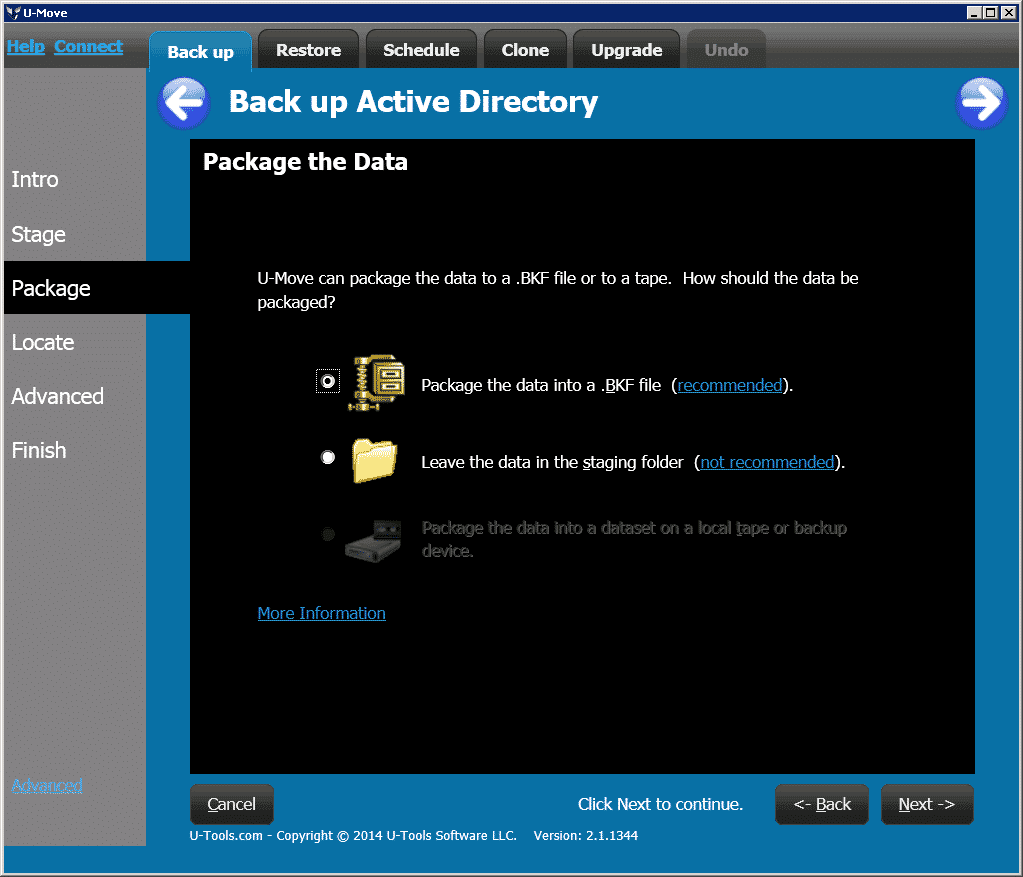Go to the Intro step in sidebar
The image size is (1023, 877).
[35, 179]
